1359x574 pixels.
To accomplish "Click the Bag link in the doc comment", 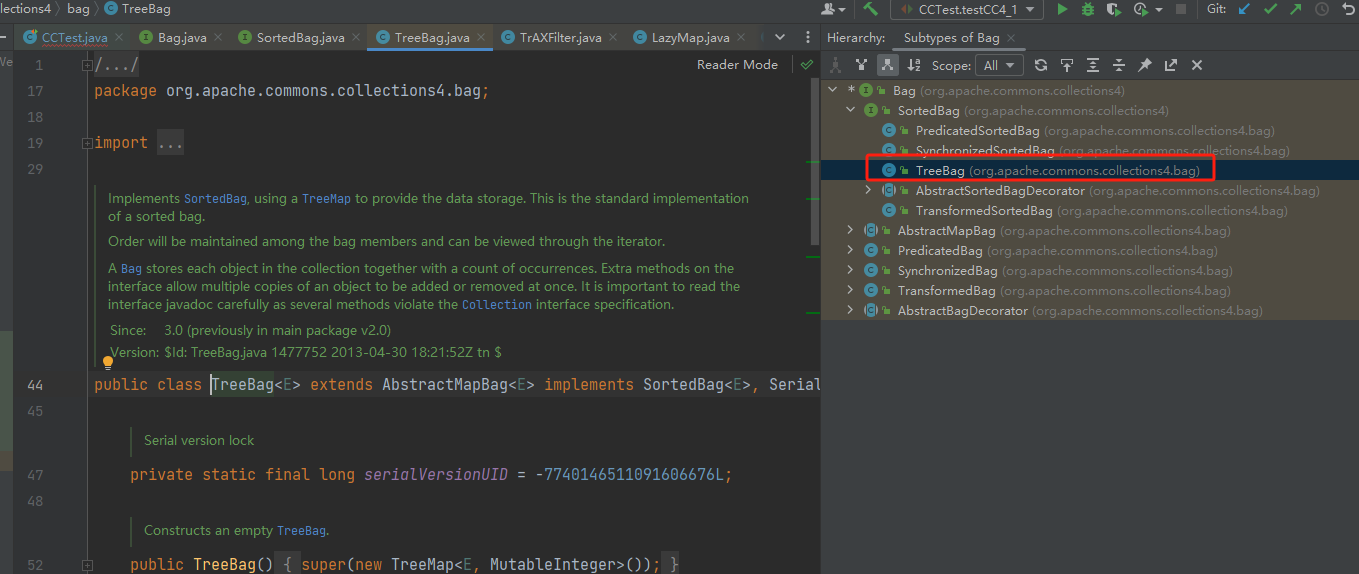I will 132,269.
